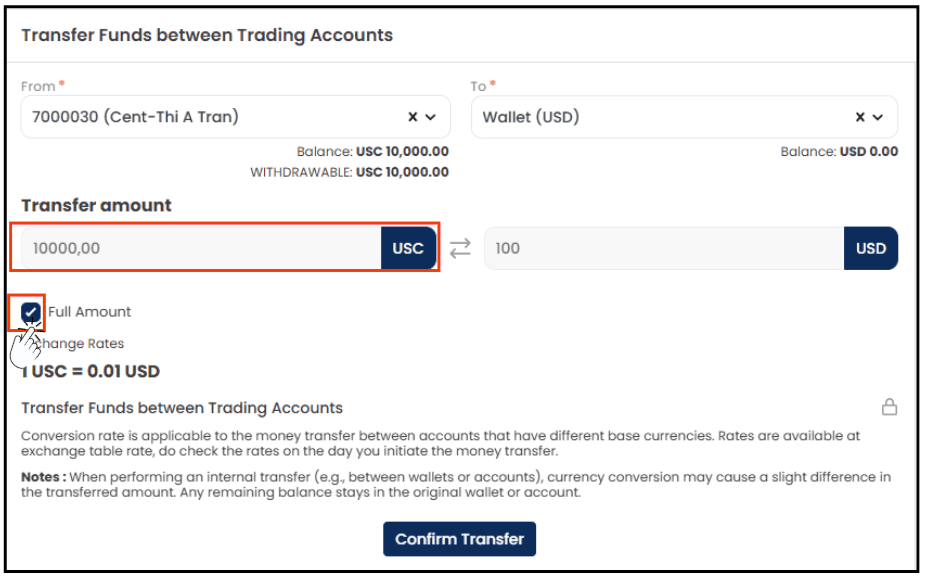
Task: Click the USC transfer amount input field
Action: (x=202, y=248)
